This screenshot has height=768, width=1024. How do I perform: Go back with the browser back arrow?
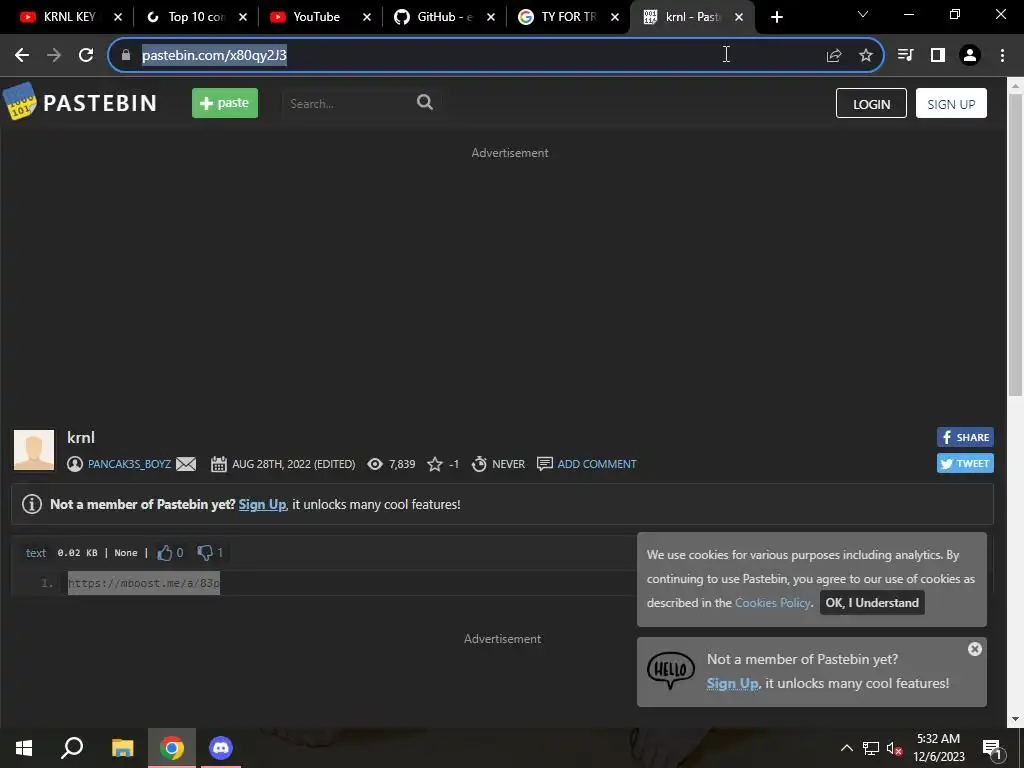(22, 55)
